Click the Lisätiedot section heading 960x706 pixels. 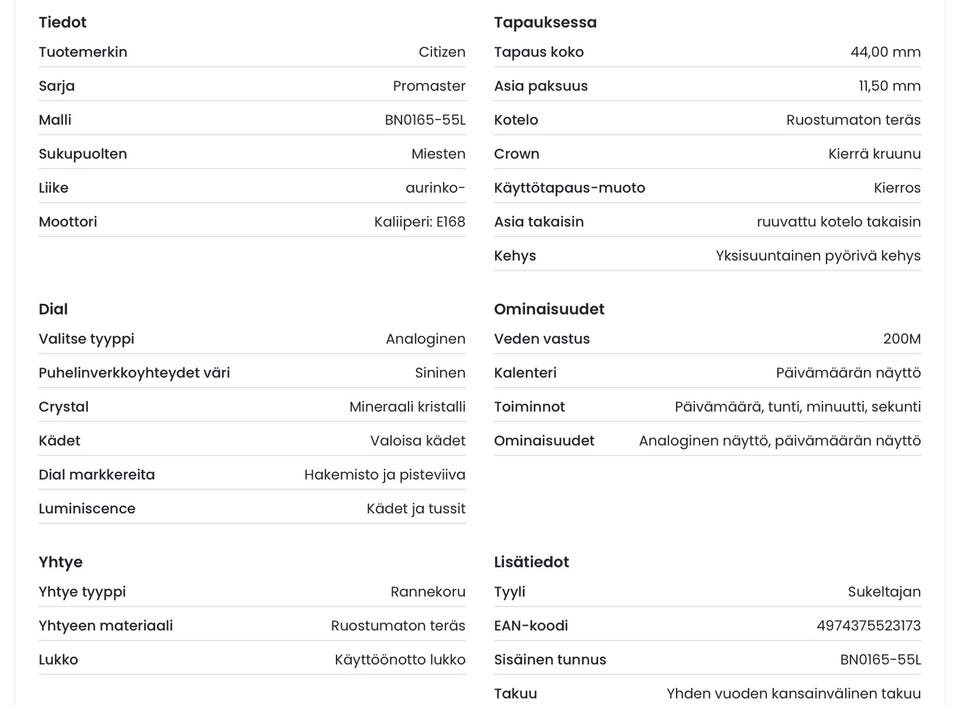point(531,562)
